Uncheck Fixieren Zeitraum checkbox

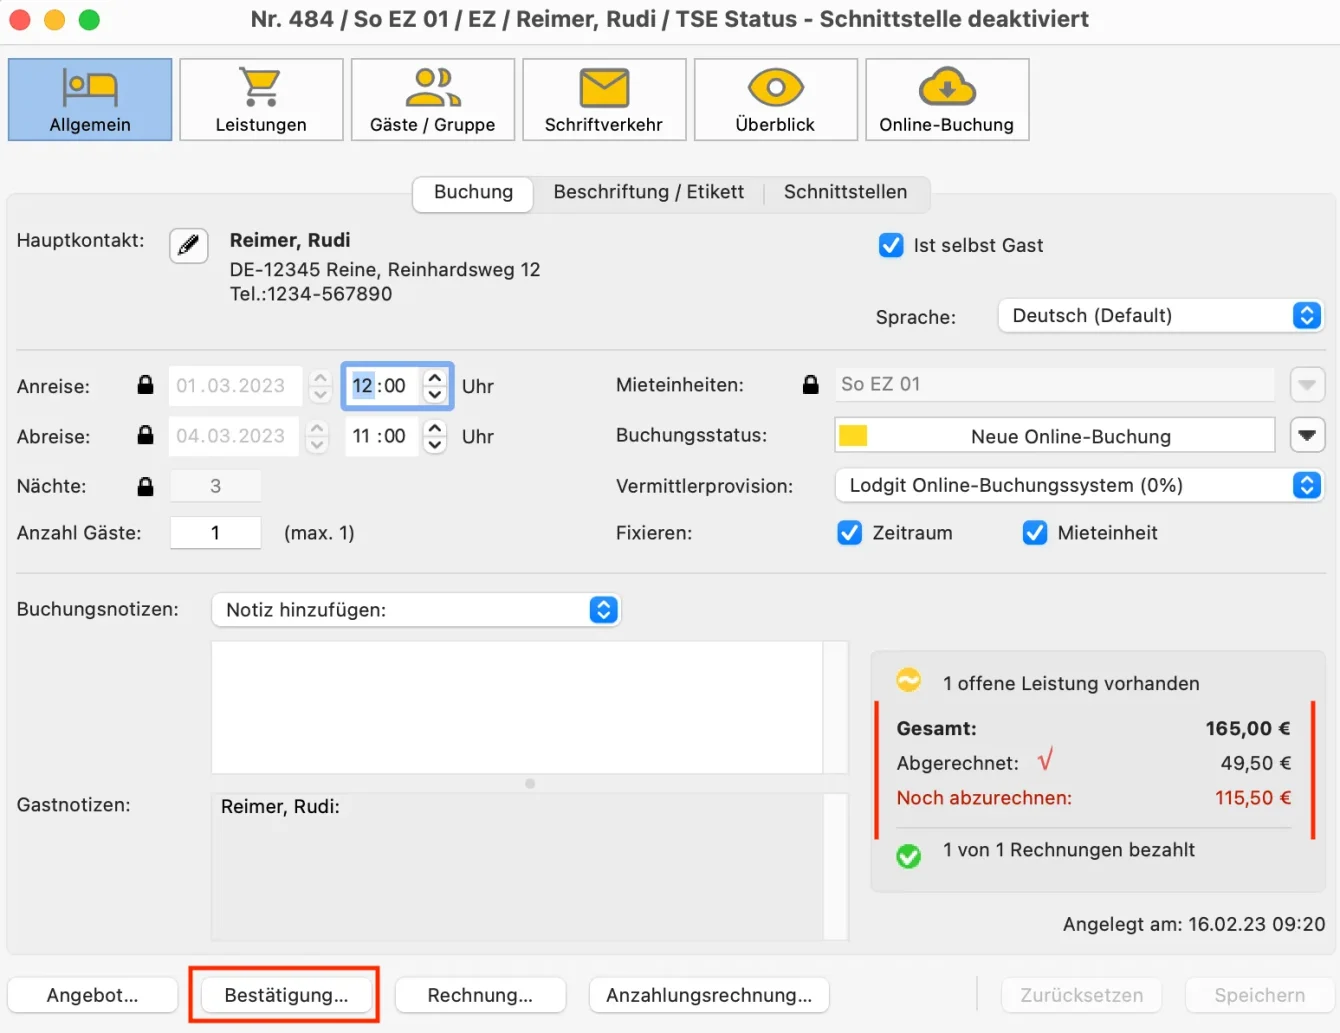[x=849, y=533]
